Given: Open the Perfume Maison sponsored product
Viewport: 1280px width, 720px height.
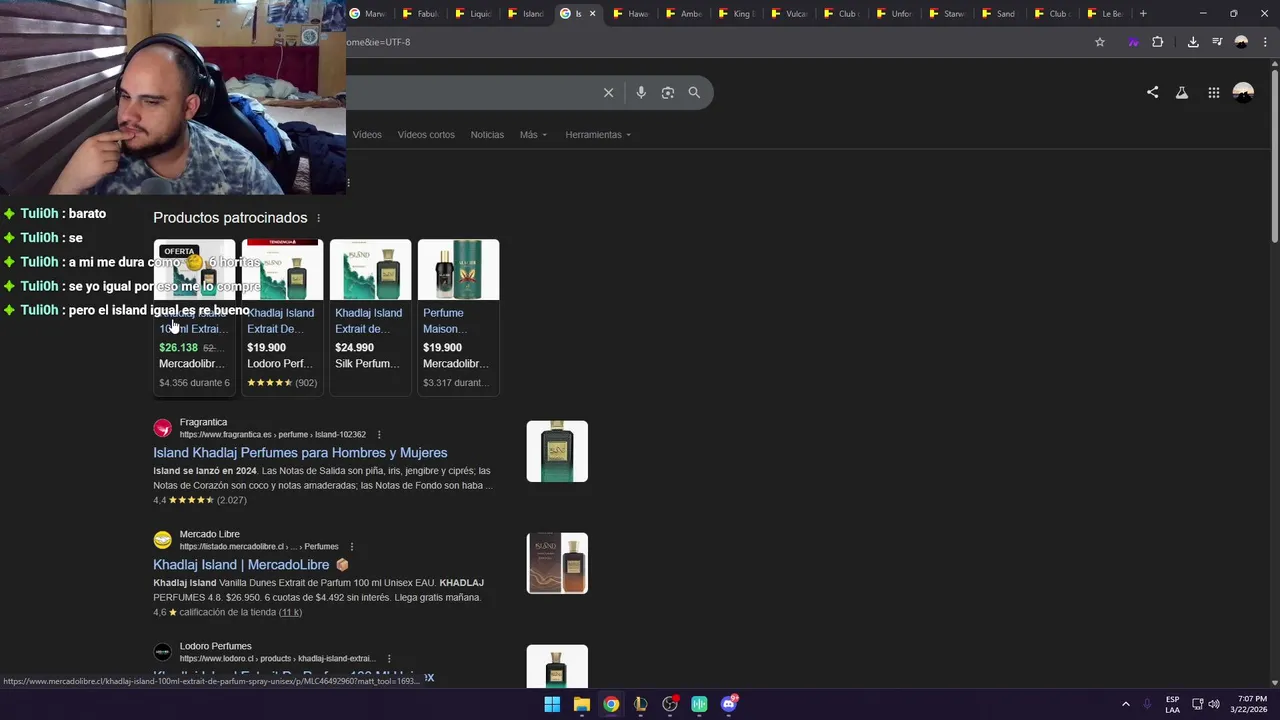Looking at the screenshot, I should pos(458,317).
